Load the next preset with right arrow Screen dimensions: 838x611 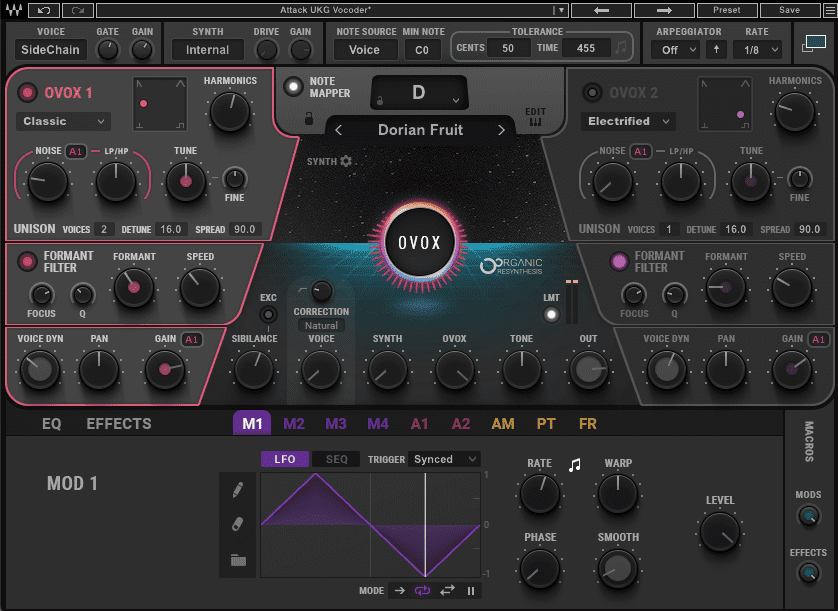point(664,10)
